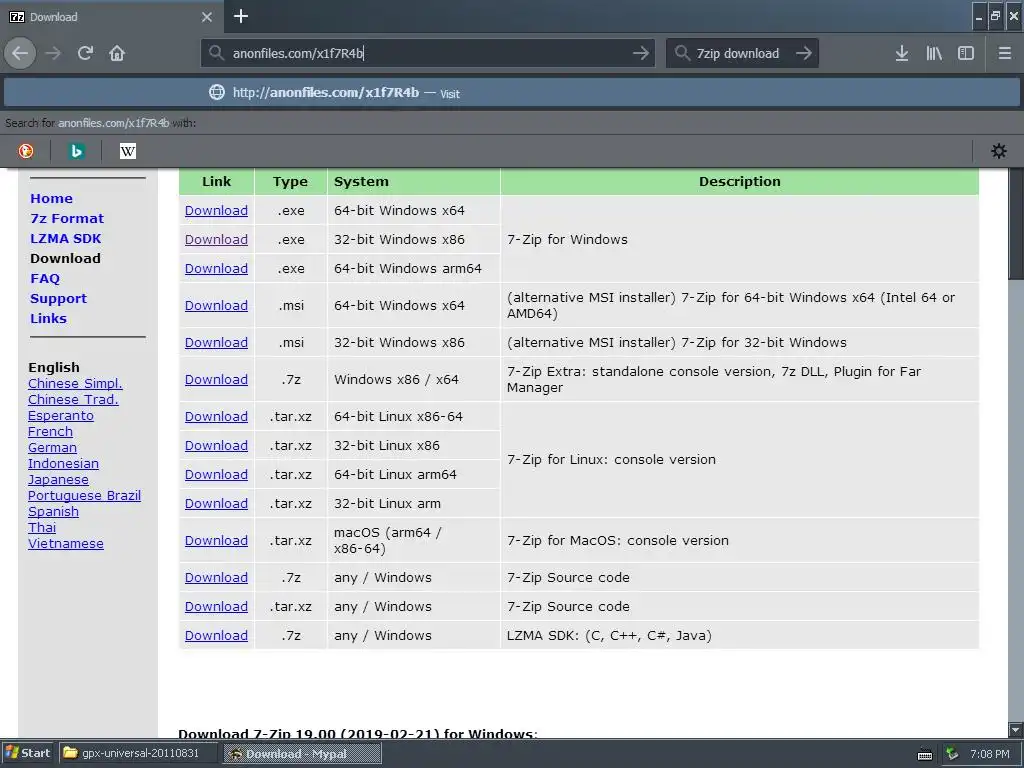The height and width of the screenshot is (768, 1024).
Task: Download the .msi for 64-bit Windows x64
Action: click(x=216, y=306)
